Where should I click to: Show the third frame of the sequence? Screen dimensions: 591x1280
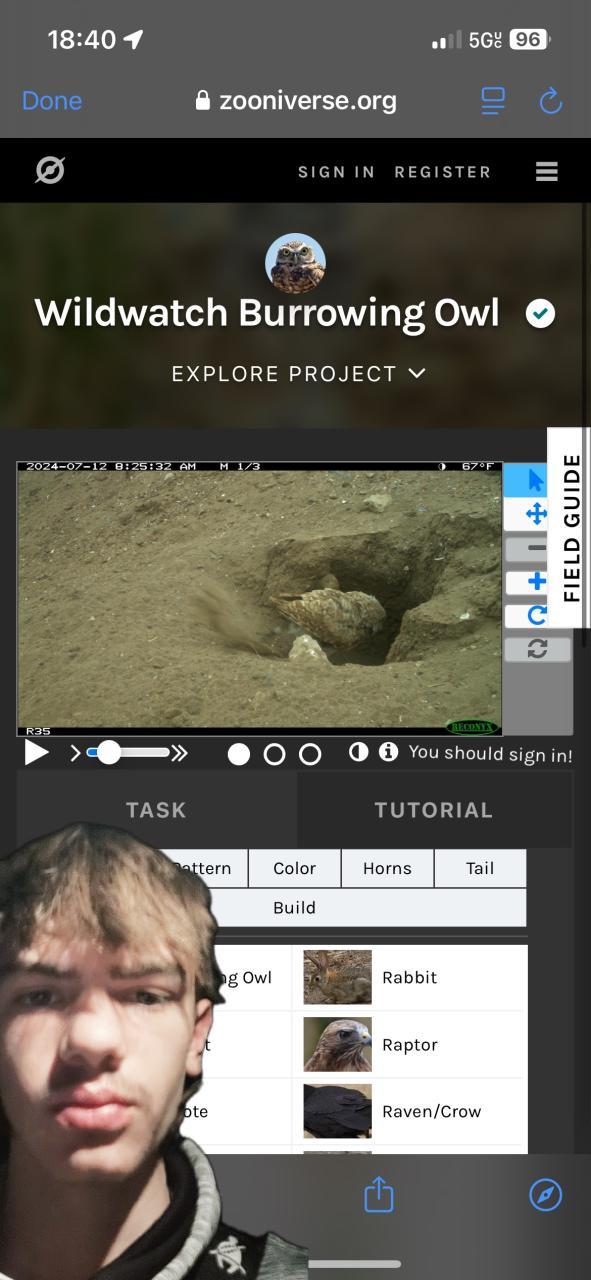click(311, 754)
